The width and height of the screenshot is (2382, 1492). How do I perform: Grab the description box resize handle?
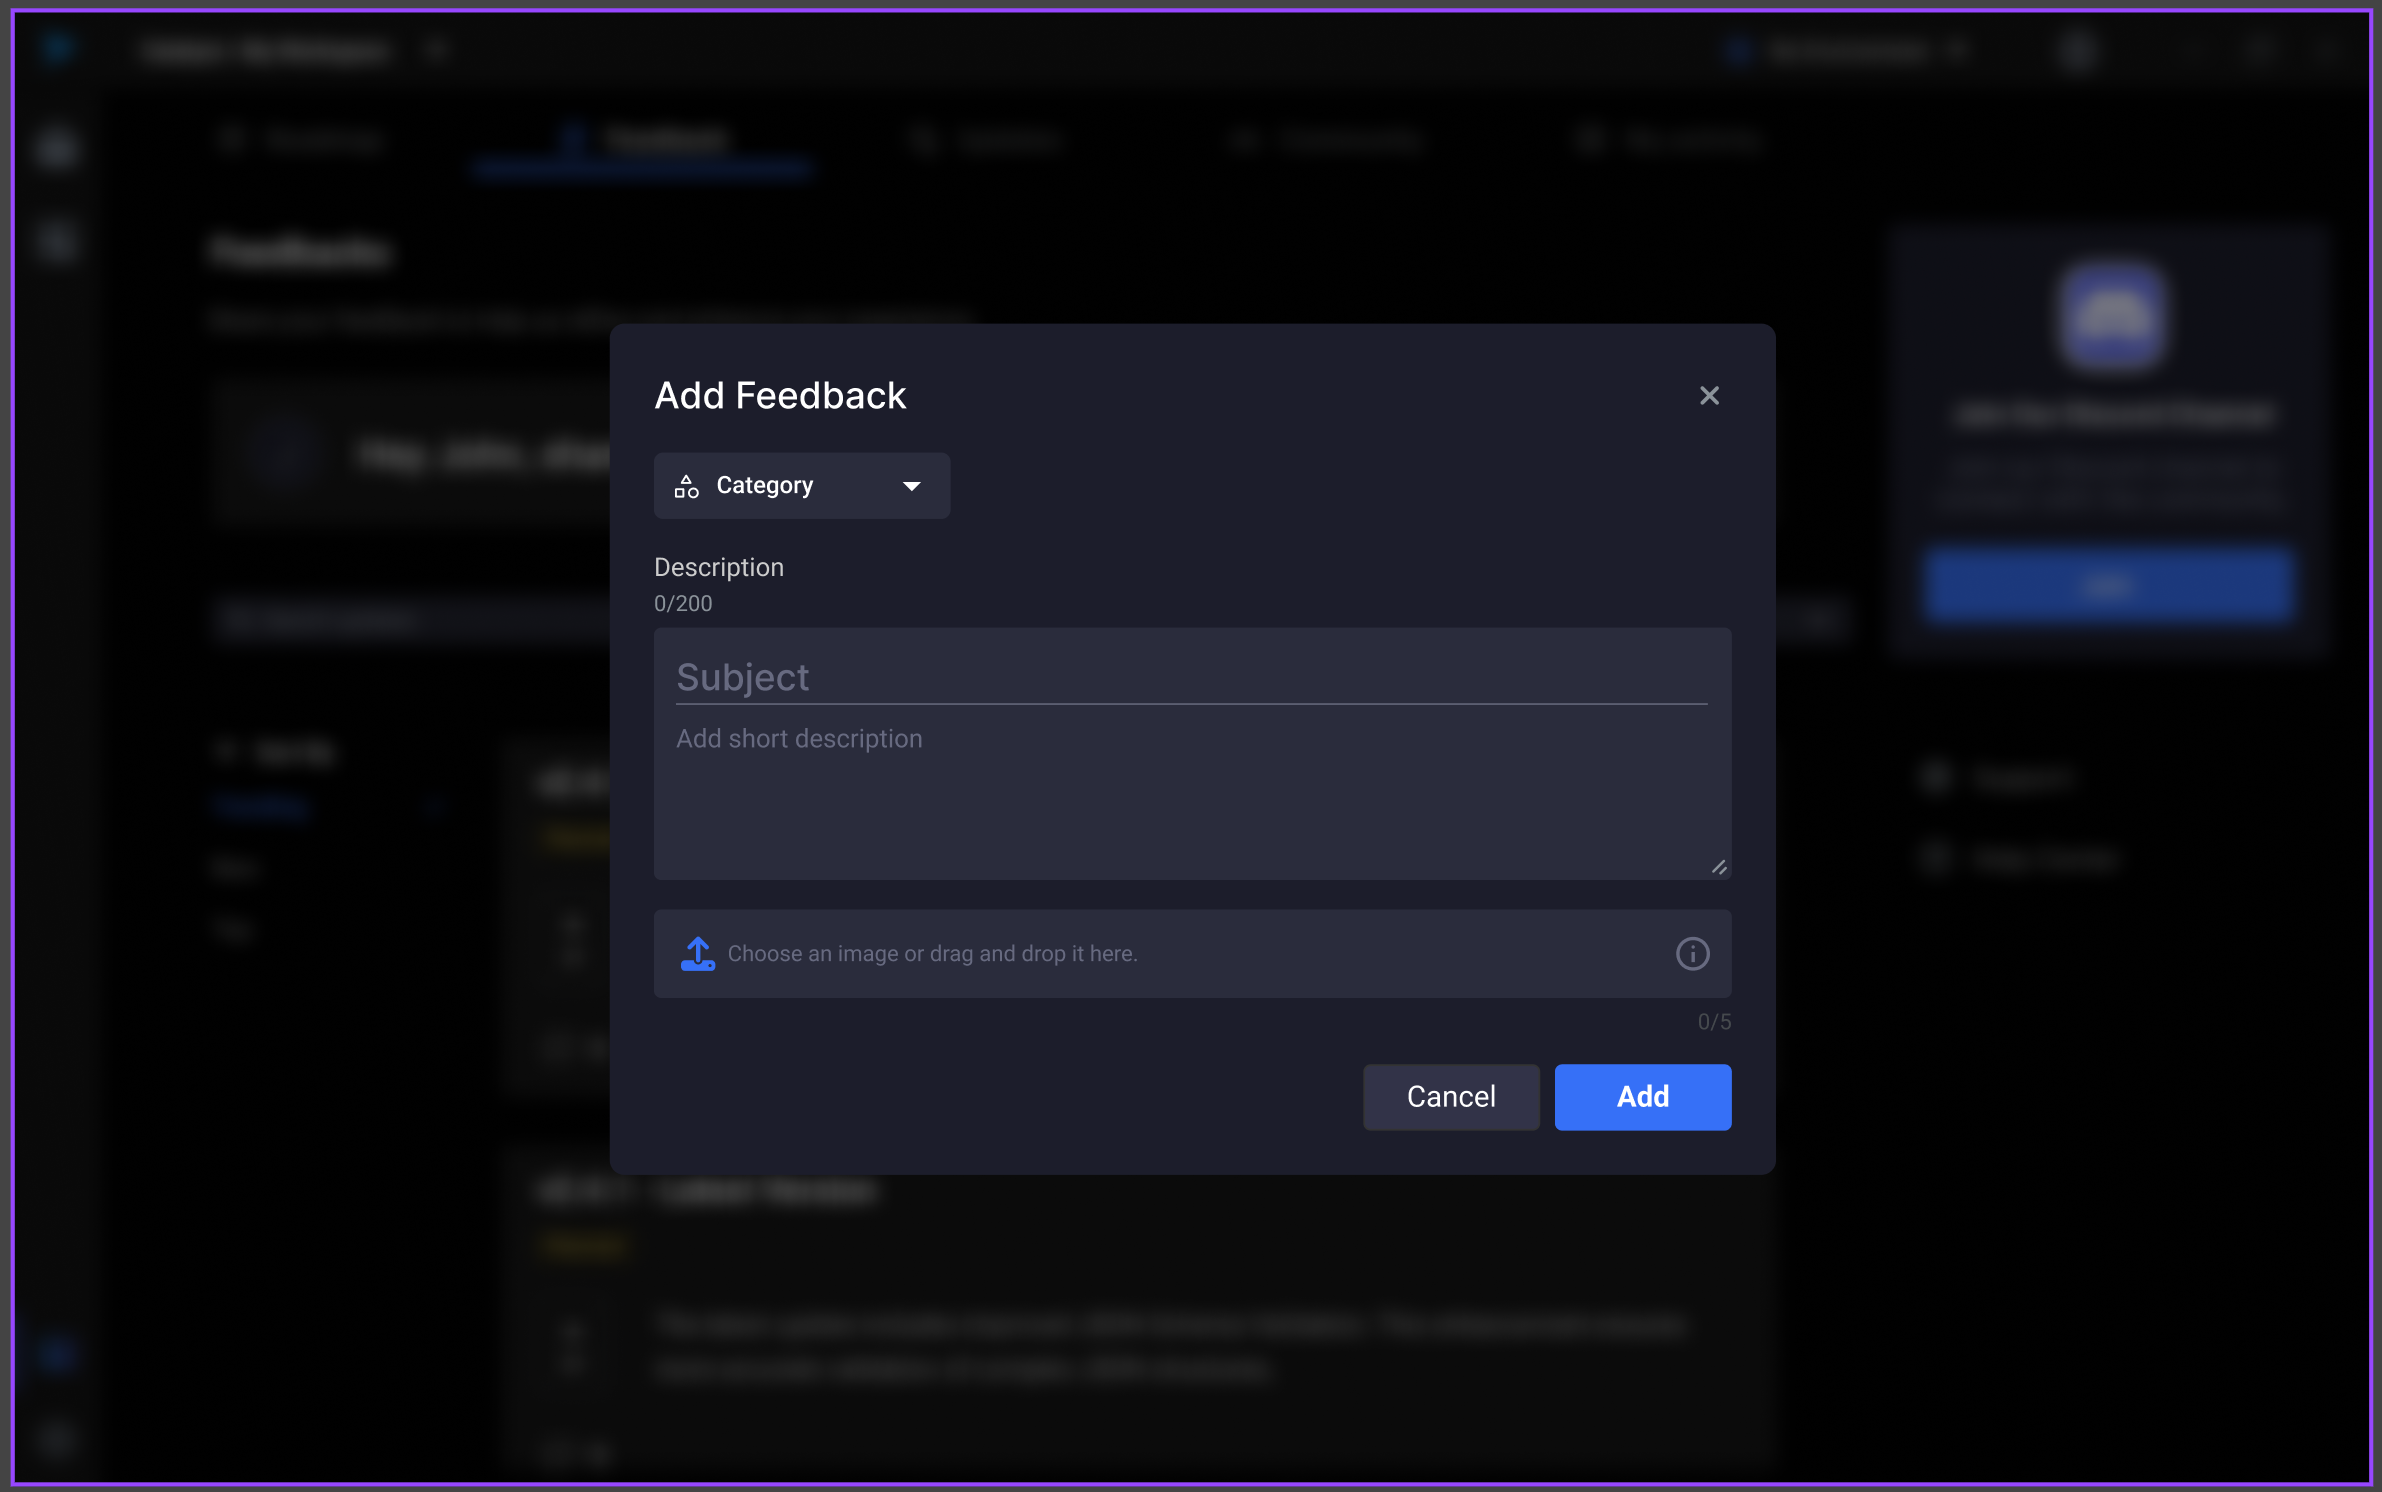(x=1718, y=867)
